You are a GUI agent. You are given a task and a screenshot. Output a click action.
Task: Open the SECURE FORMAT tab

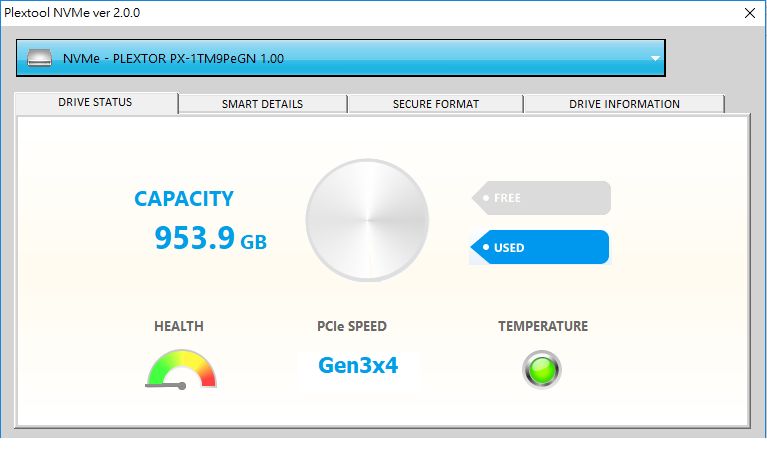[x=435, y=104]
